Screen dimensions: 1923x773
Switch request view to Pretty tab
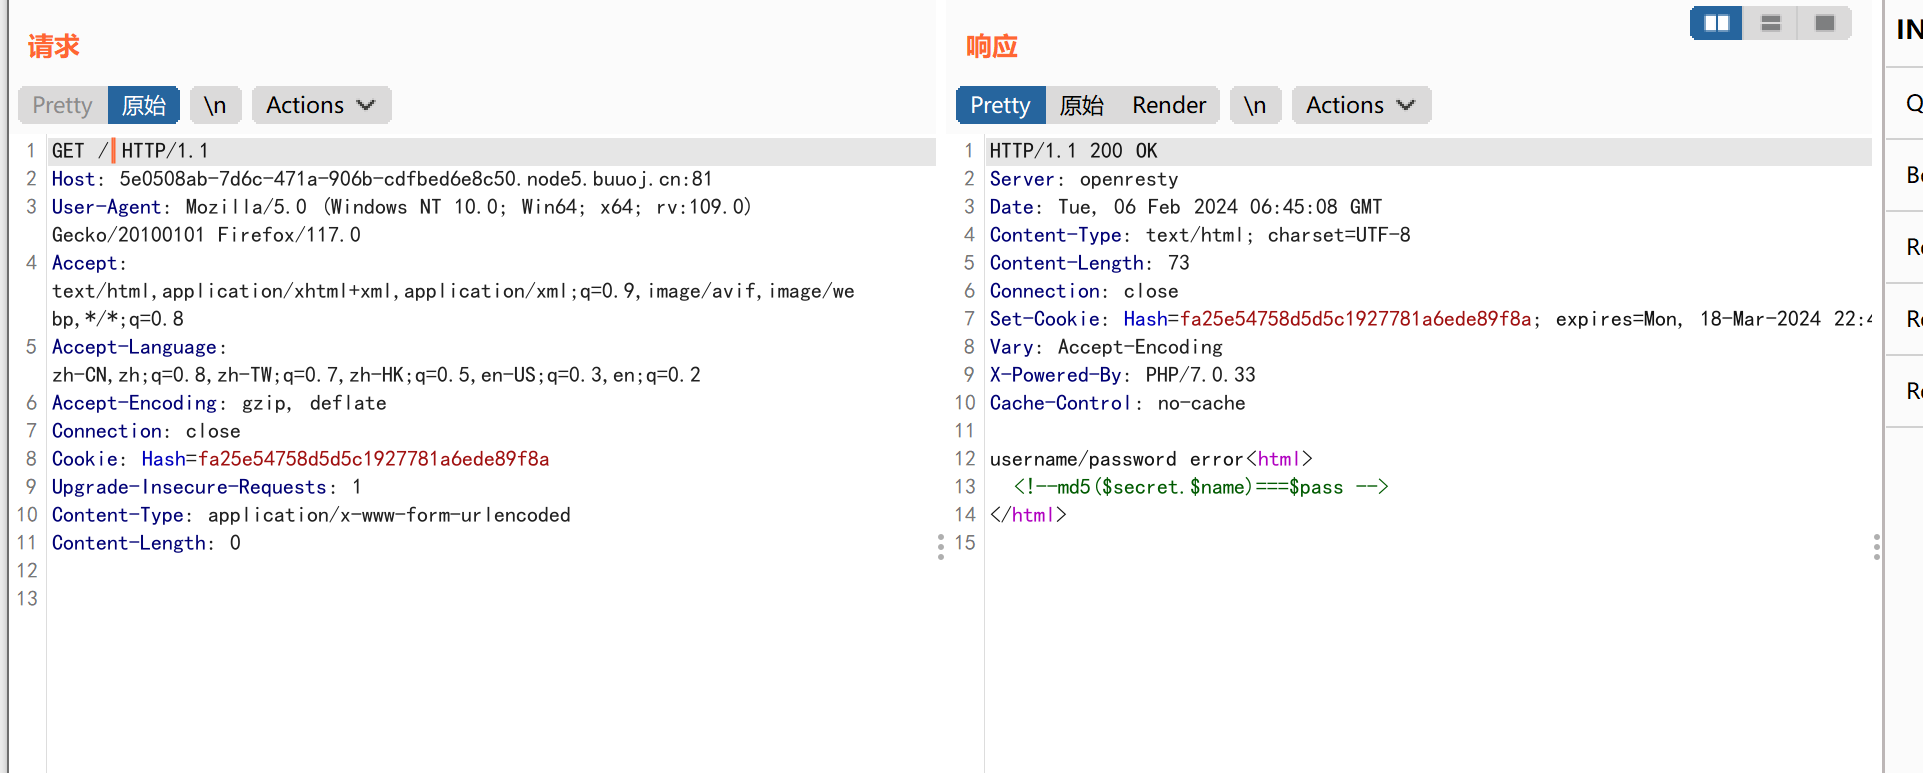(62, 105)
